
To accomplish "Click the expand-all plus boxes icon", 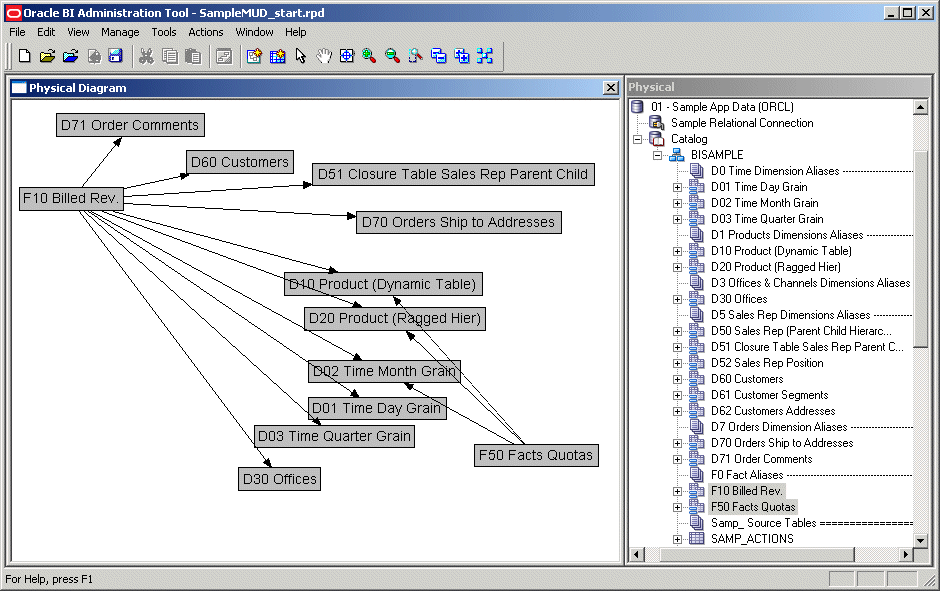I will [x=462, y=56].
